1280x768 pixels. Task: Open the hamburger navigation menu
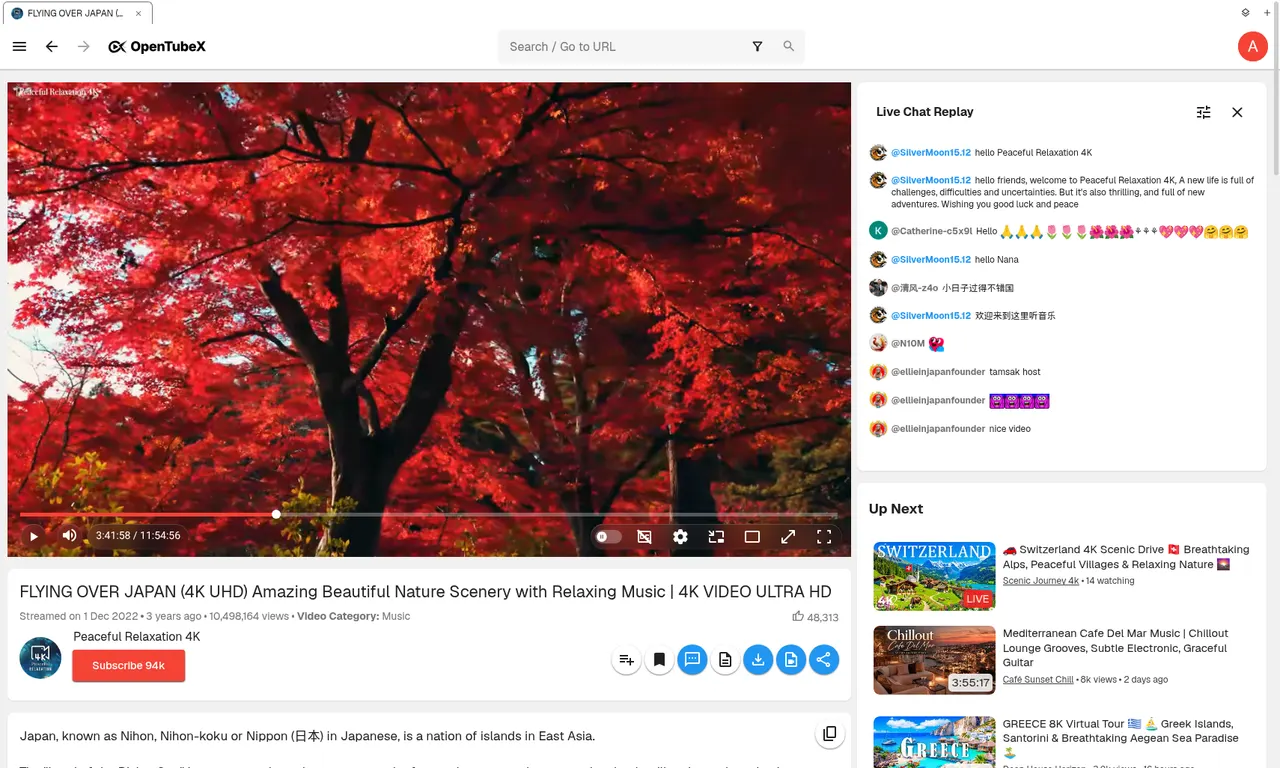[19, 47]
